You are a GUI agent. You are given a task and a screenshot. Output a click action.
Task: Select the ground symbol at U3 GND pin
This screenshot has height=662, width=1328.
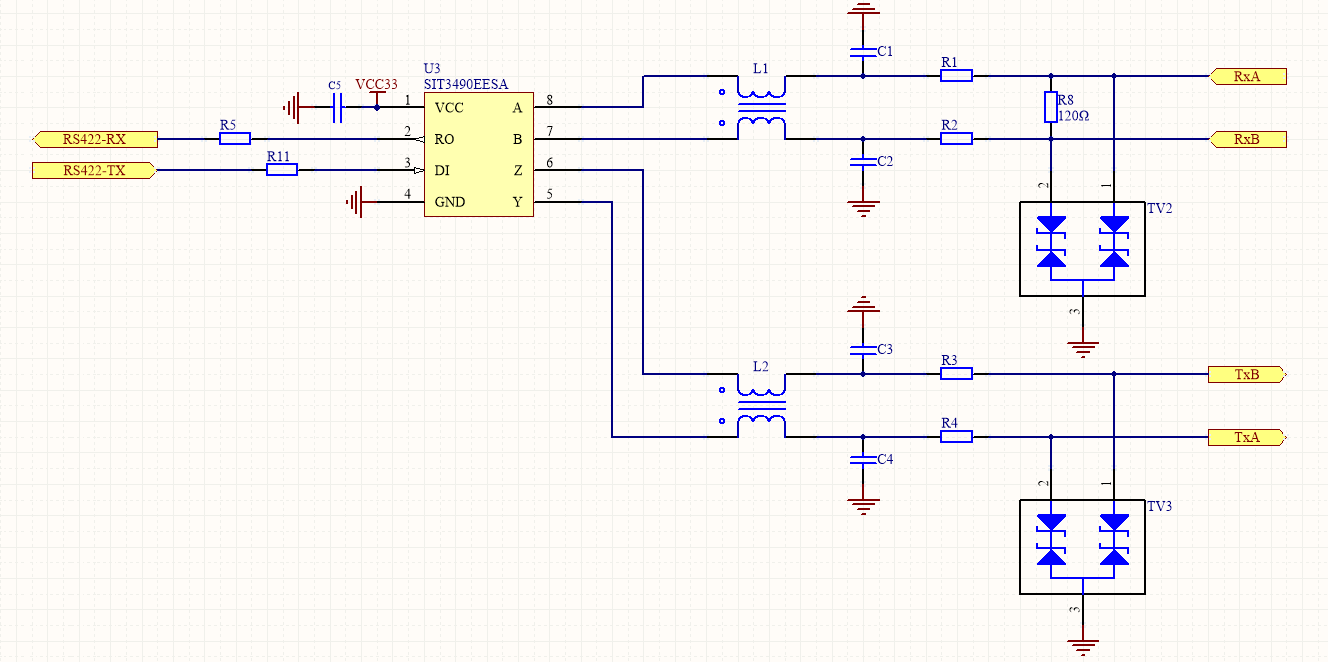[354, 203]
